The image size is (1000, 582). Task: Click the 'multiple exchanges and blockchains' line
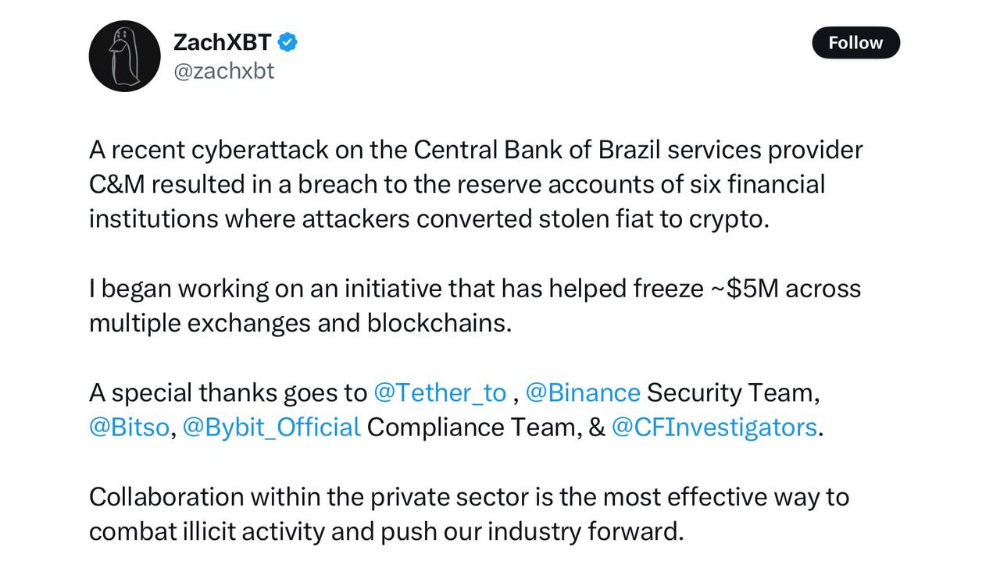[300, 323]
